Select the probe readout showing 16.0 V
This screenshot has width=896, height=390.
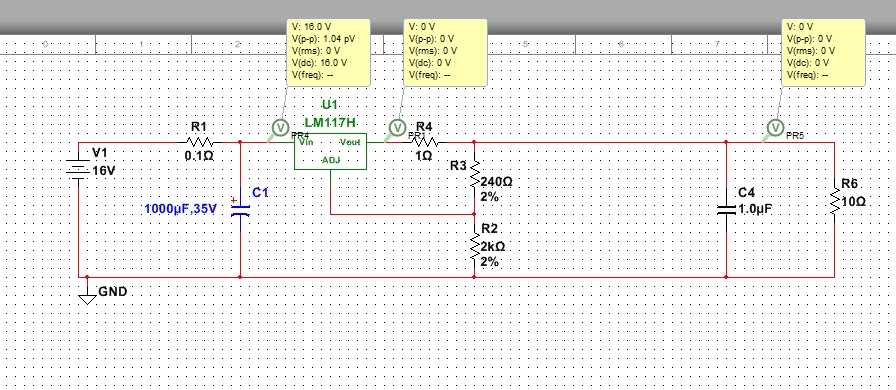pyautogui.click(x=329, y=53)
